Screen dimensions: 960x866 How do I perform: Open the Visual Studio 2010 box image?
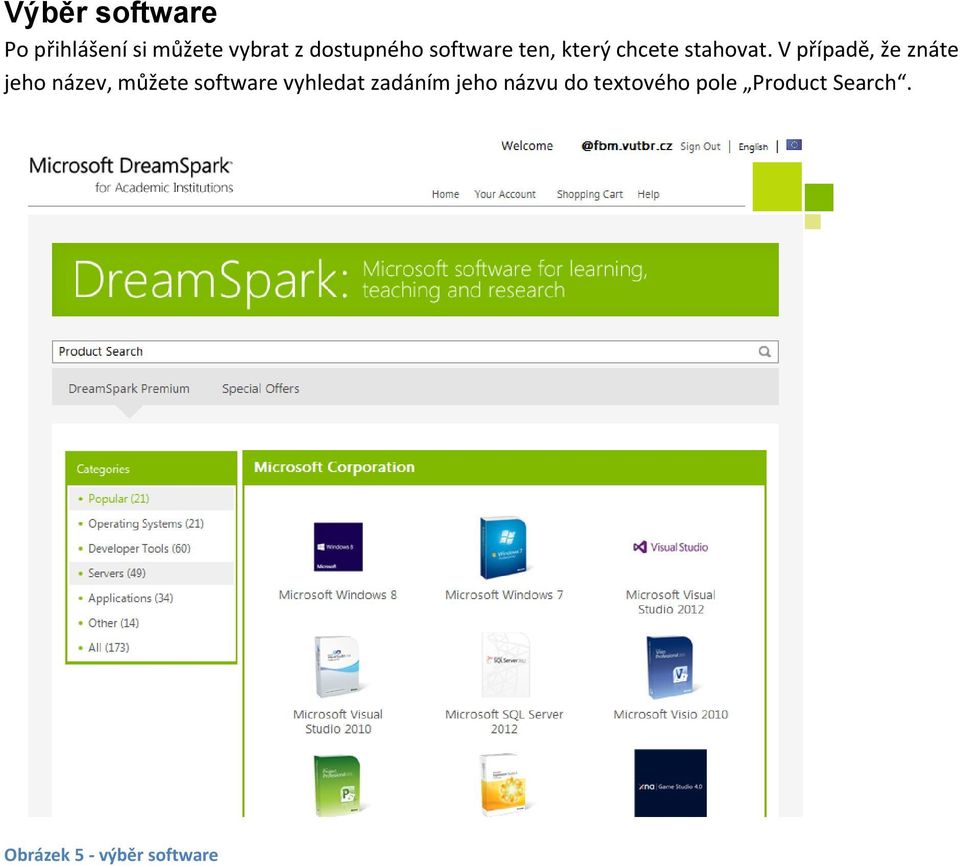coord(338,666)
